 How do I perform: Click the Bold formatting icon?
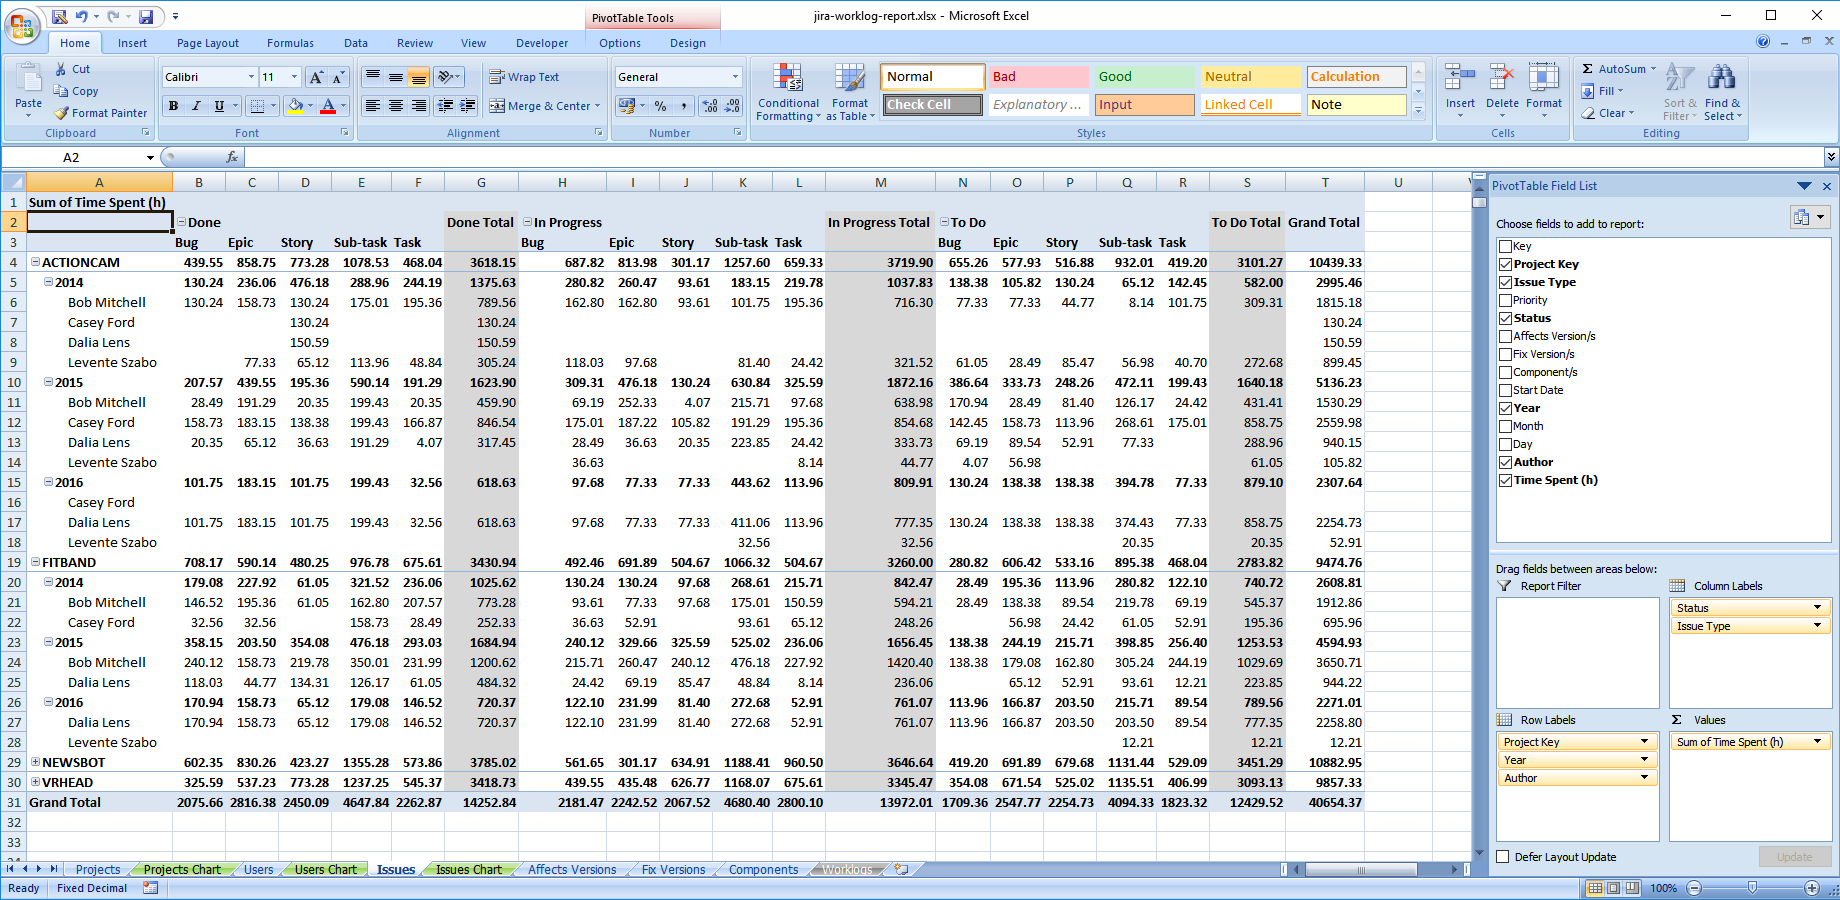click(174, 106)
